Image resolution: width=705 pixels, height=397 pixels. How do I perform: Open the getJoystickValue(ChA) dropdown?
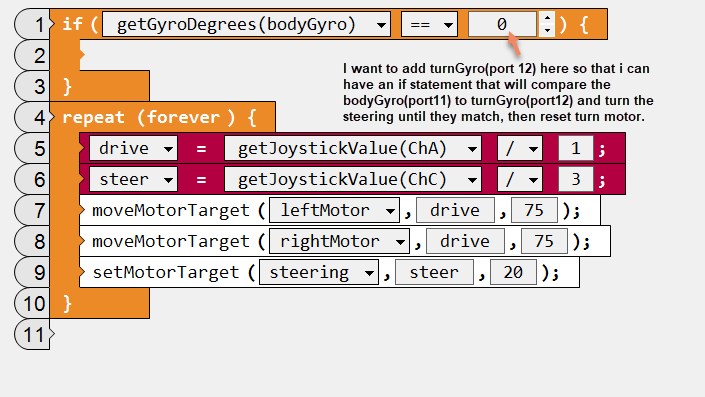[353, 148]
